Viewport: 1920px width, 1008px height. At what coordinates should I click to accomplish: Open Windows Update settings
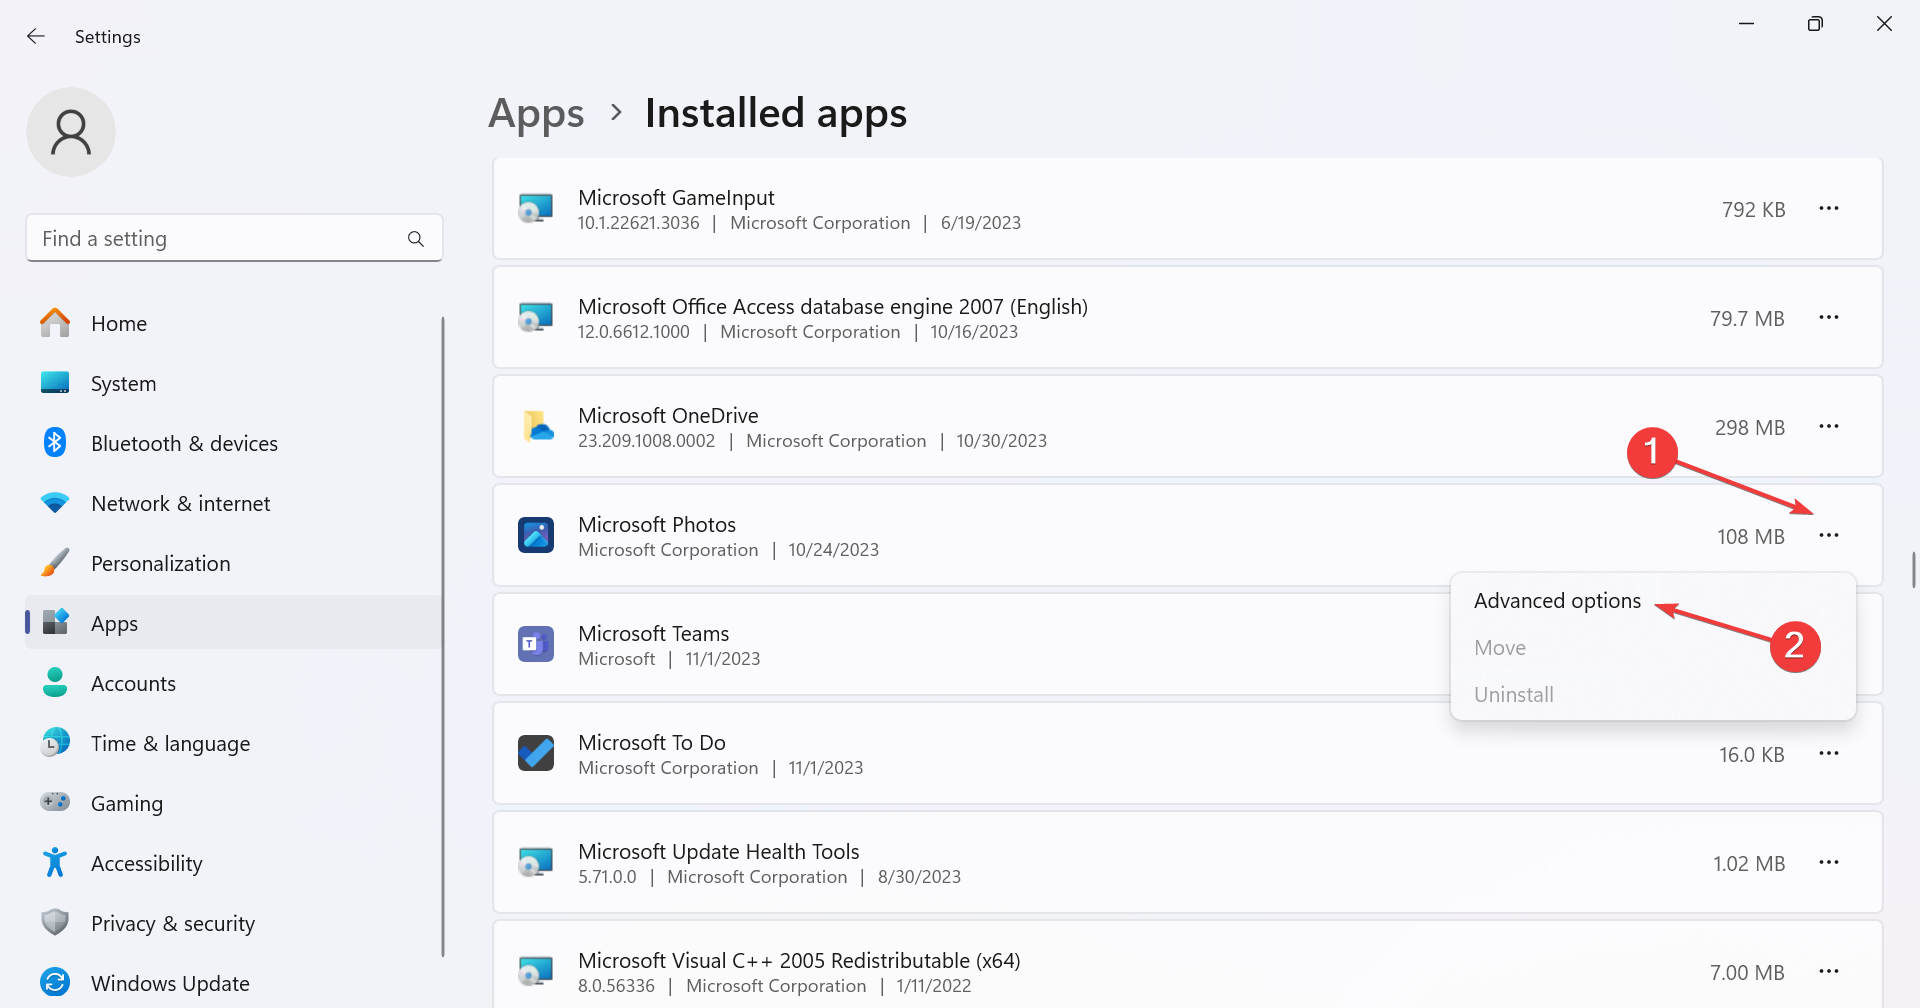coord(170,983)
